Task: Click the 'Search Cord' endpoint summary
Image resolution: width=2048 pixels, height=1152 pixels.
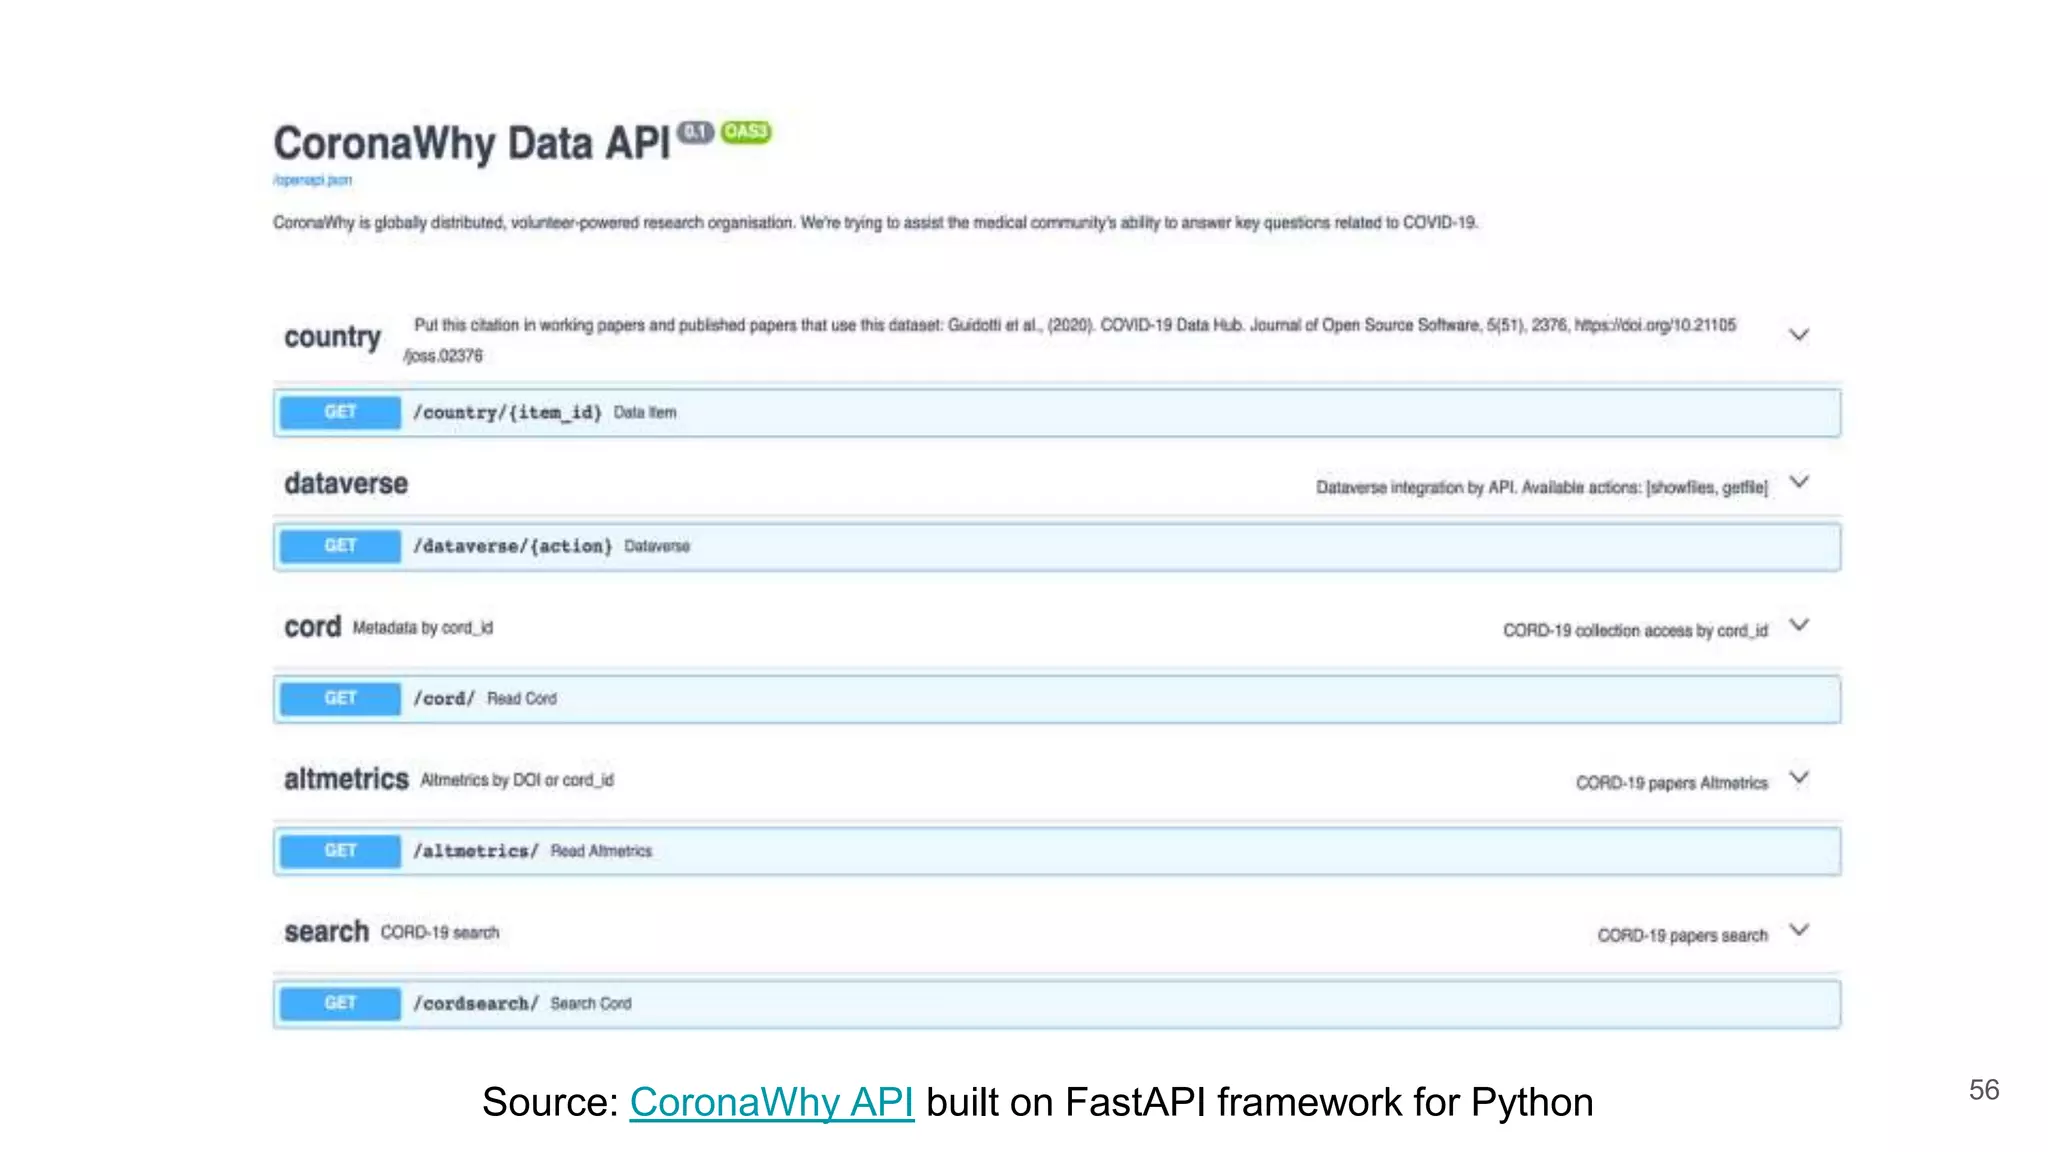Action: click(x=591, y=1003)
